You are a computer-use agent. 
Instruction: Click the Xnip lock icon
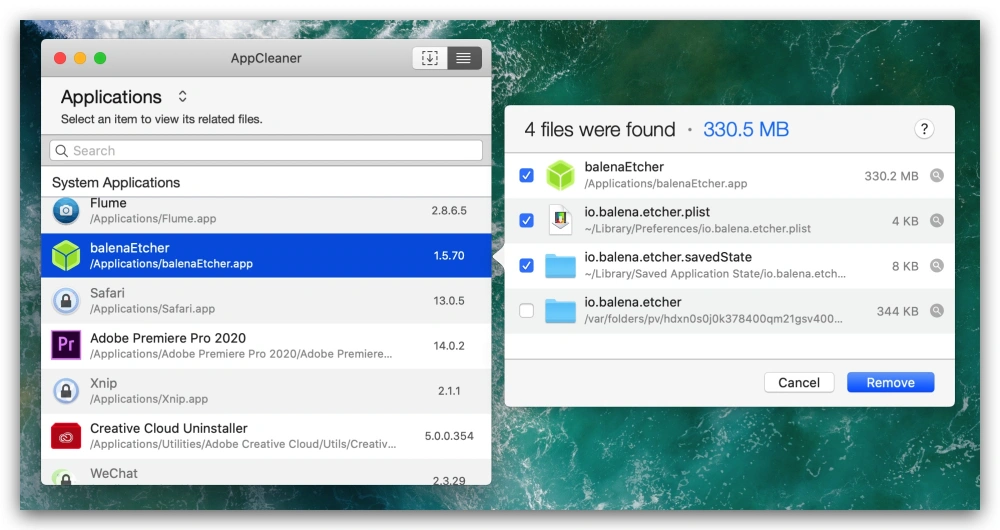[x=66, y=390]
